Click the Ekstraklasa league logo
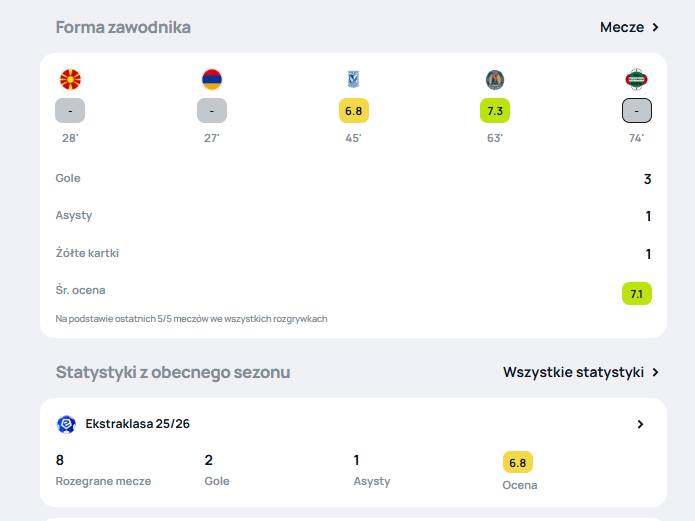Viewport: 695px width, 521px height. click(66, 424)
